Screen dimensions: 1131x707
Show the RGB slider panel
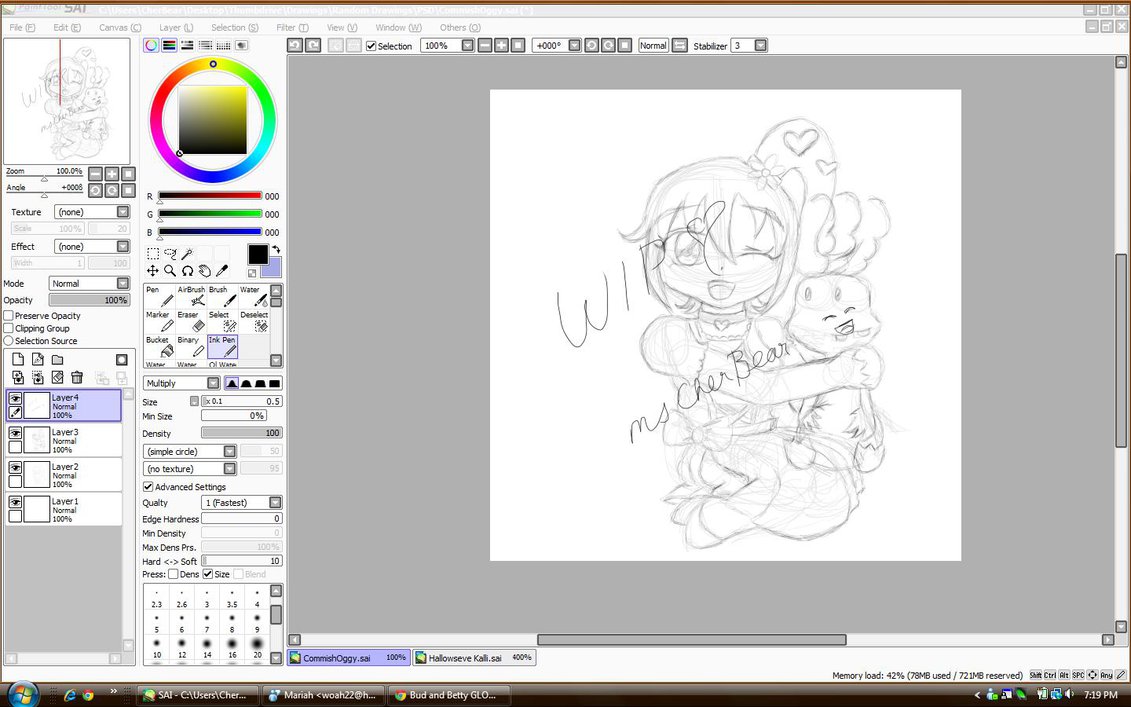[x=169, y=45]
